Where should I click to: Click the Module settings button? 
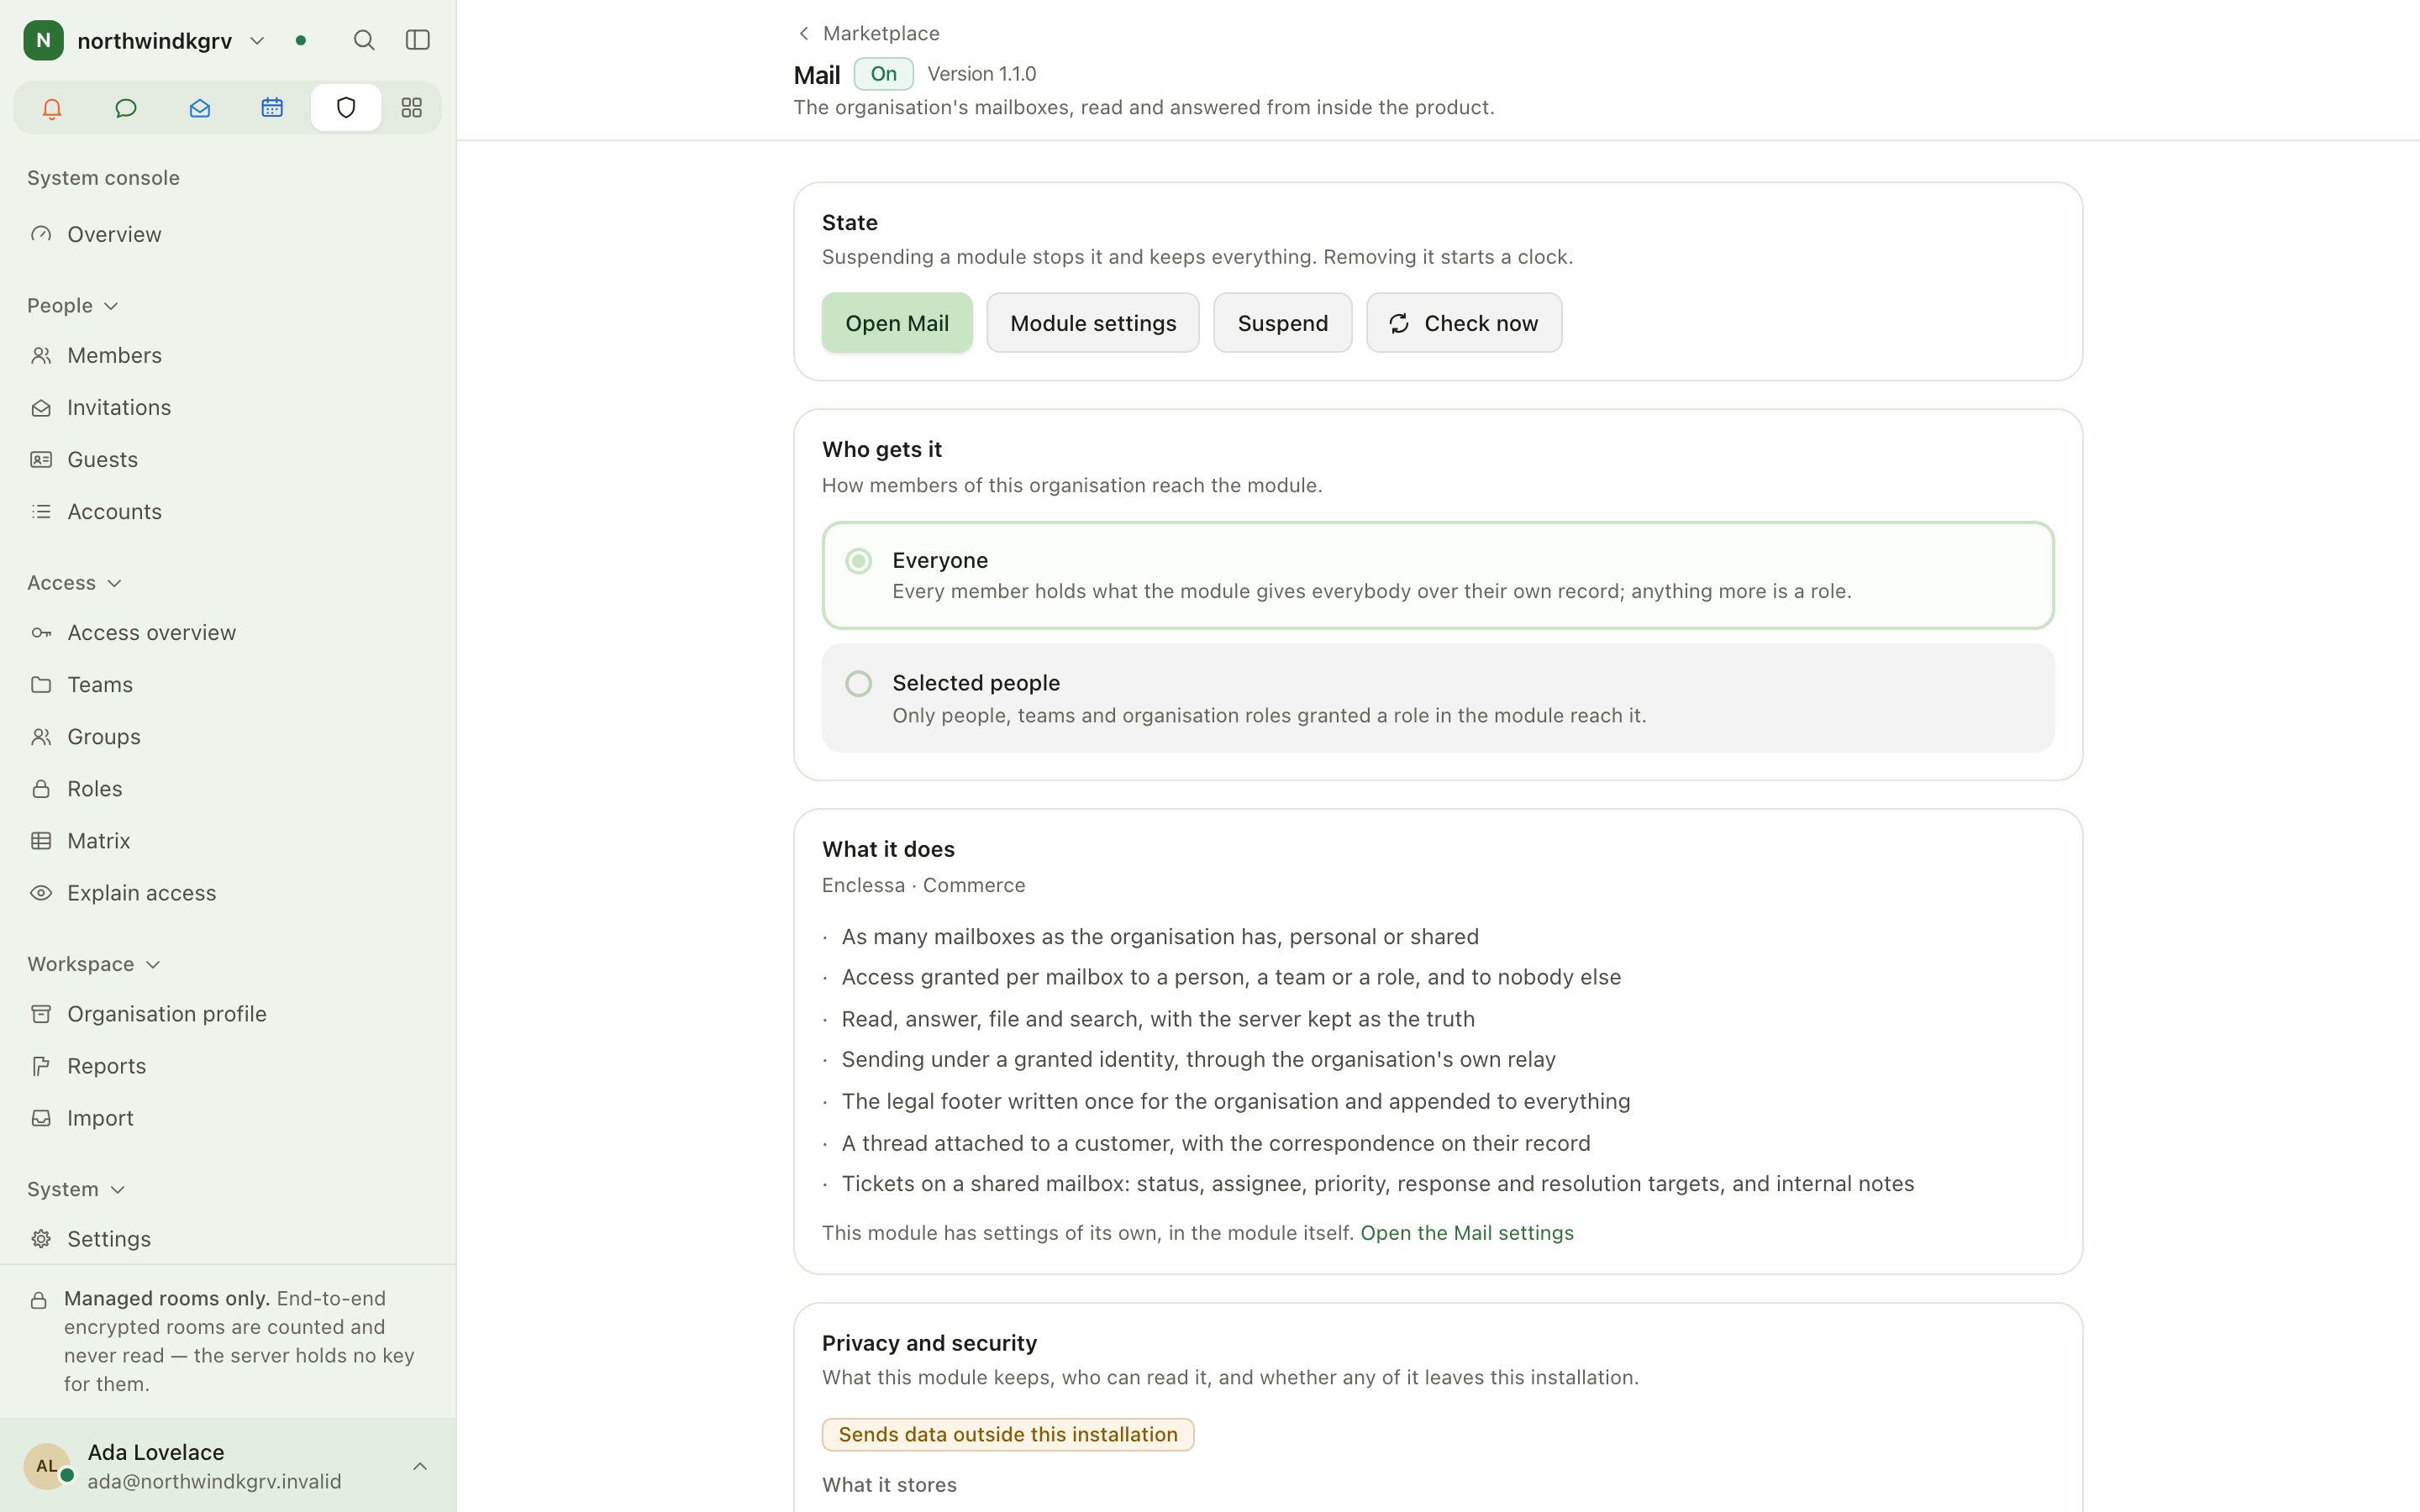click(1093, 323)
